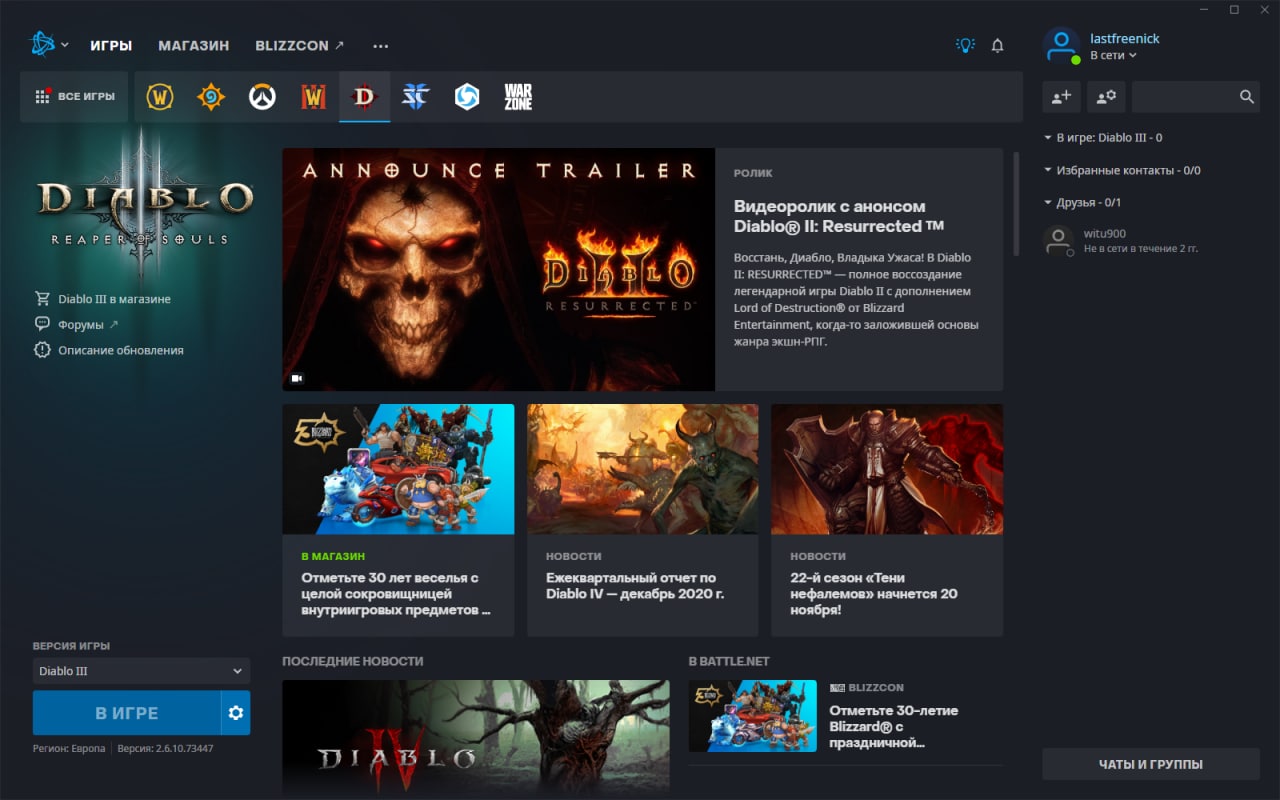The width and height of the screenshot is (1280, 800).
Task: Open the BLIZZCON tab
Action: point(300,45)
